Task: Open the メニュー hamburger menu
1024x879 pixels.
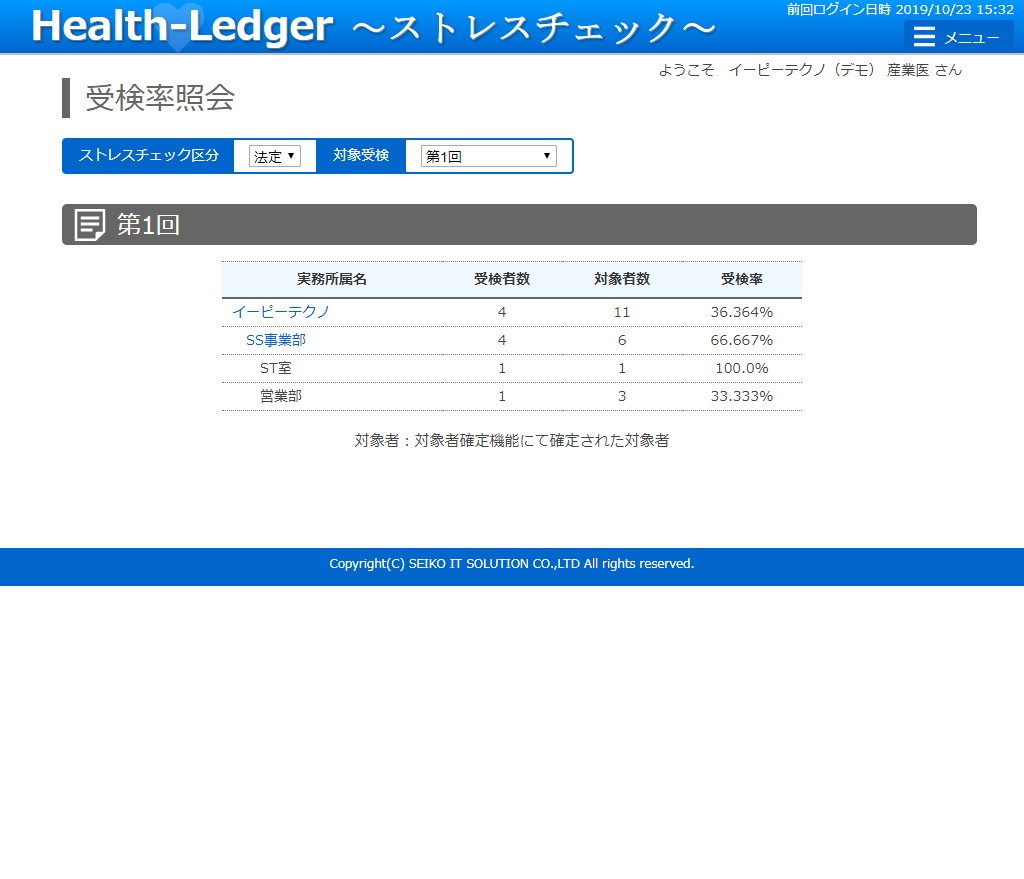Action: pyautogui.click(x=957, y=37)
